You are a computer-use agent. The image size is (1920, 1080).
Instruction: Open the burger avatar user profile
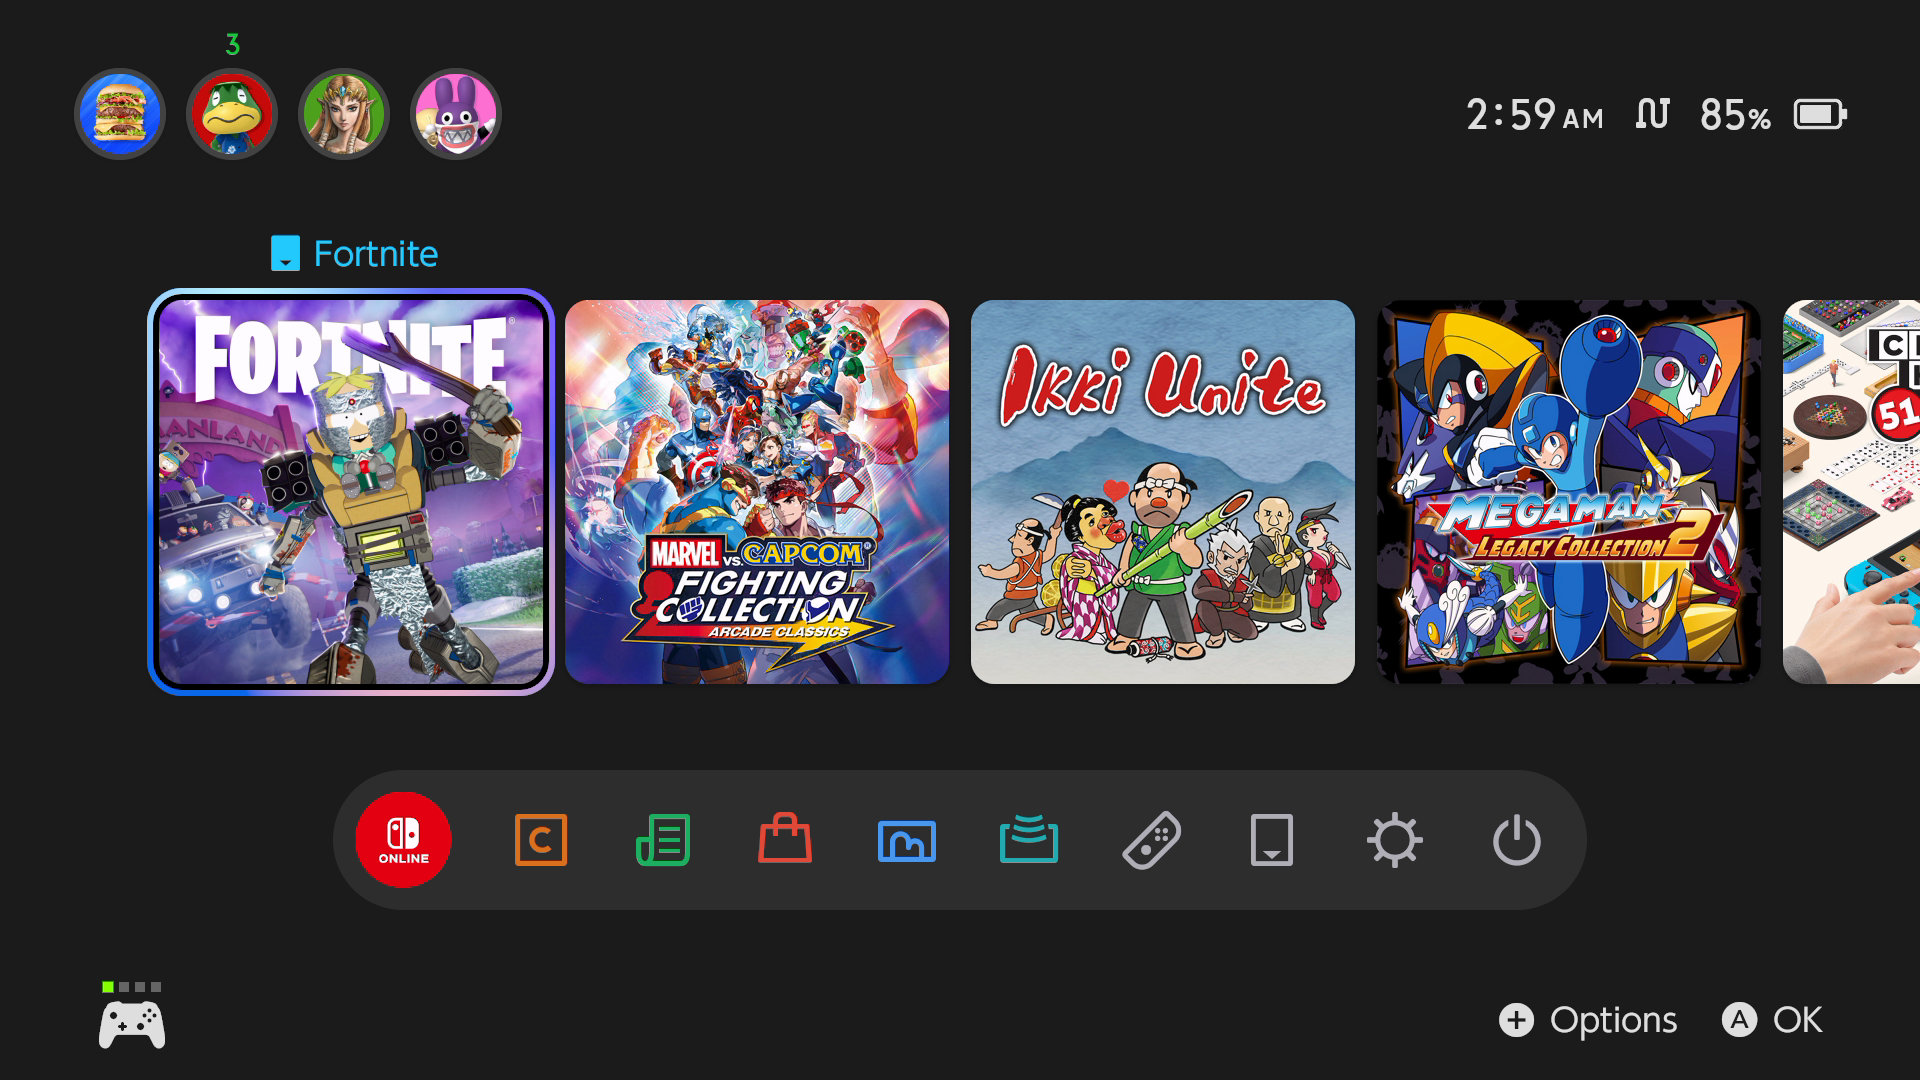coord(120,114)
